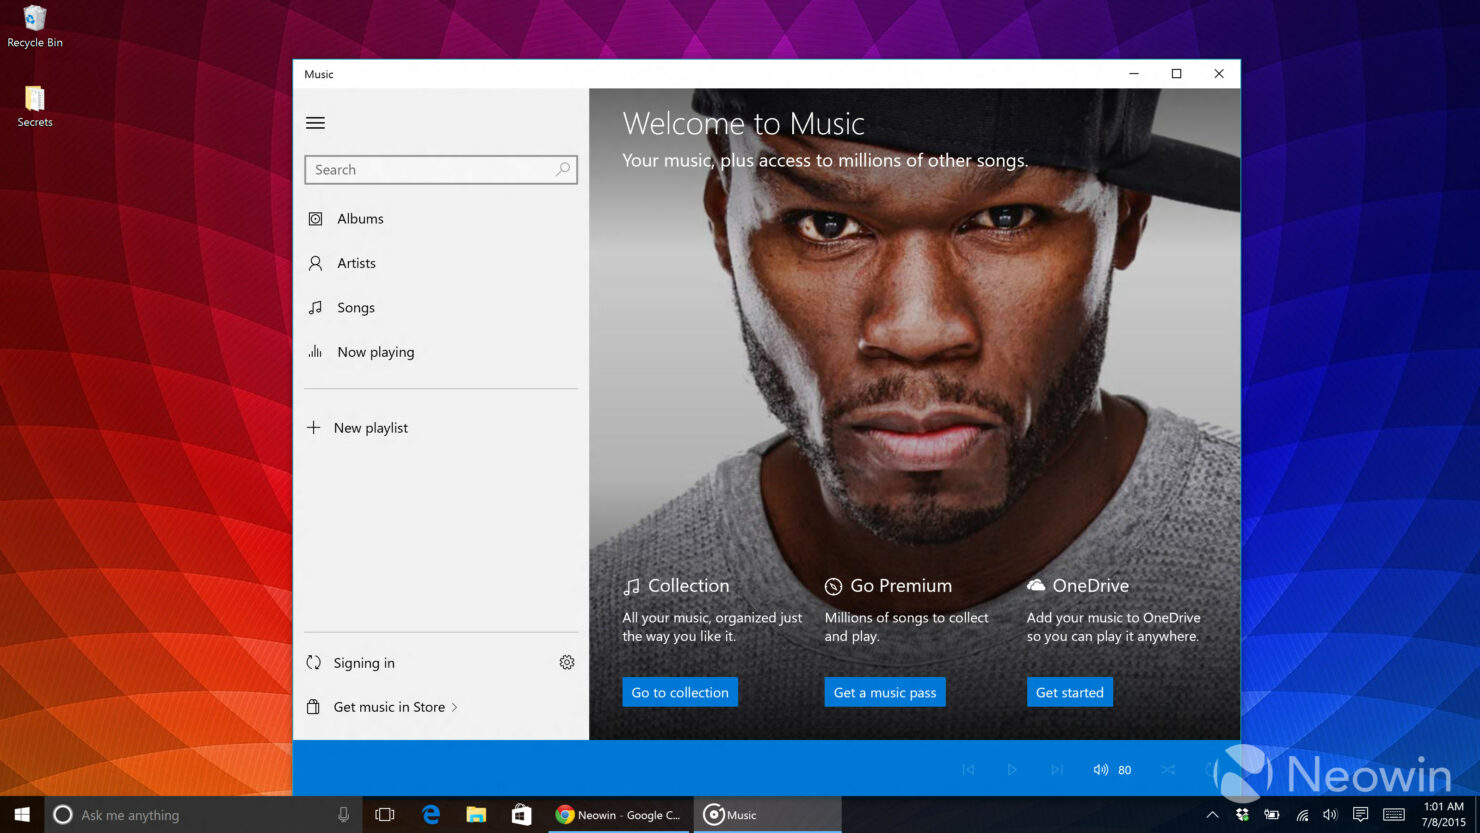The width and height of the screenshot is (1480, 833).
Task: Open File Explorer from the taskbar
Action: [476, 815]
